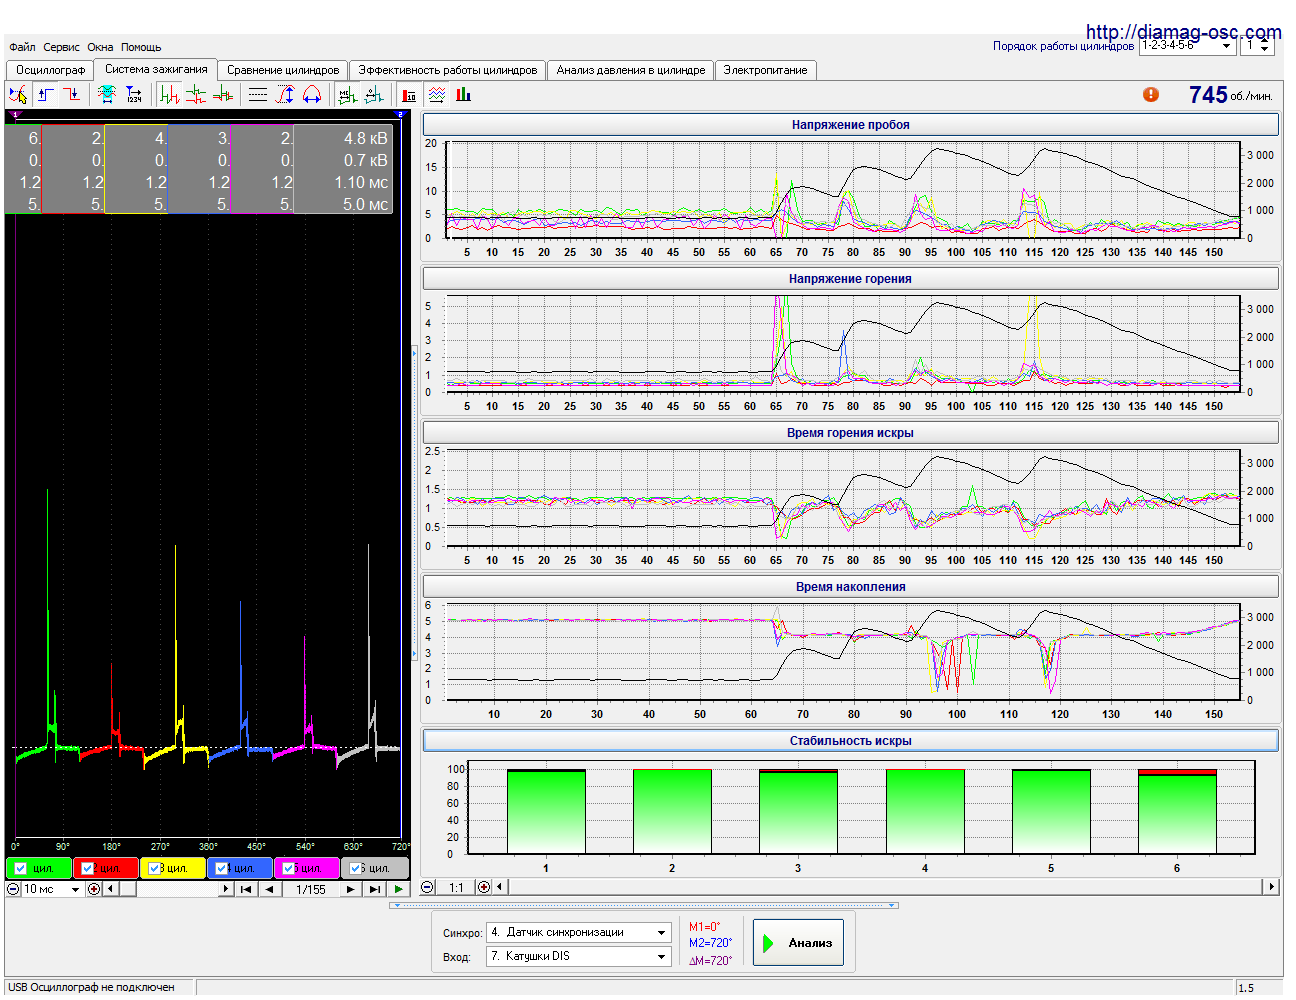Click graphs panel scrollbar left arrow
The image size is (1296, 1000).
(x=500, y=887)
